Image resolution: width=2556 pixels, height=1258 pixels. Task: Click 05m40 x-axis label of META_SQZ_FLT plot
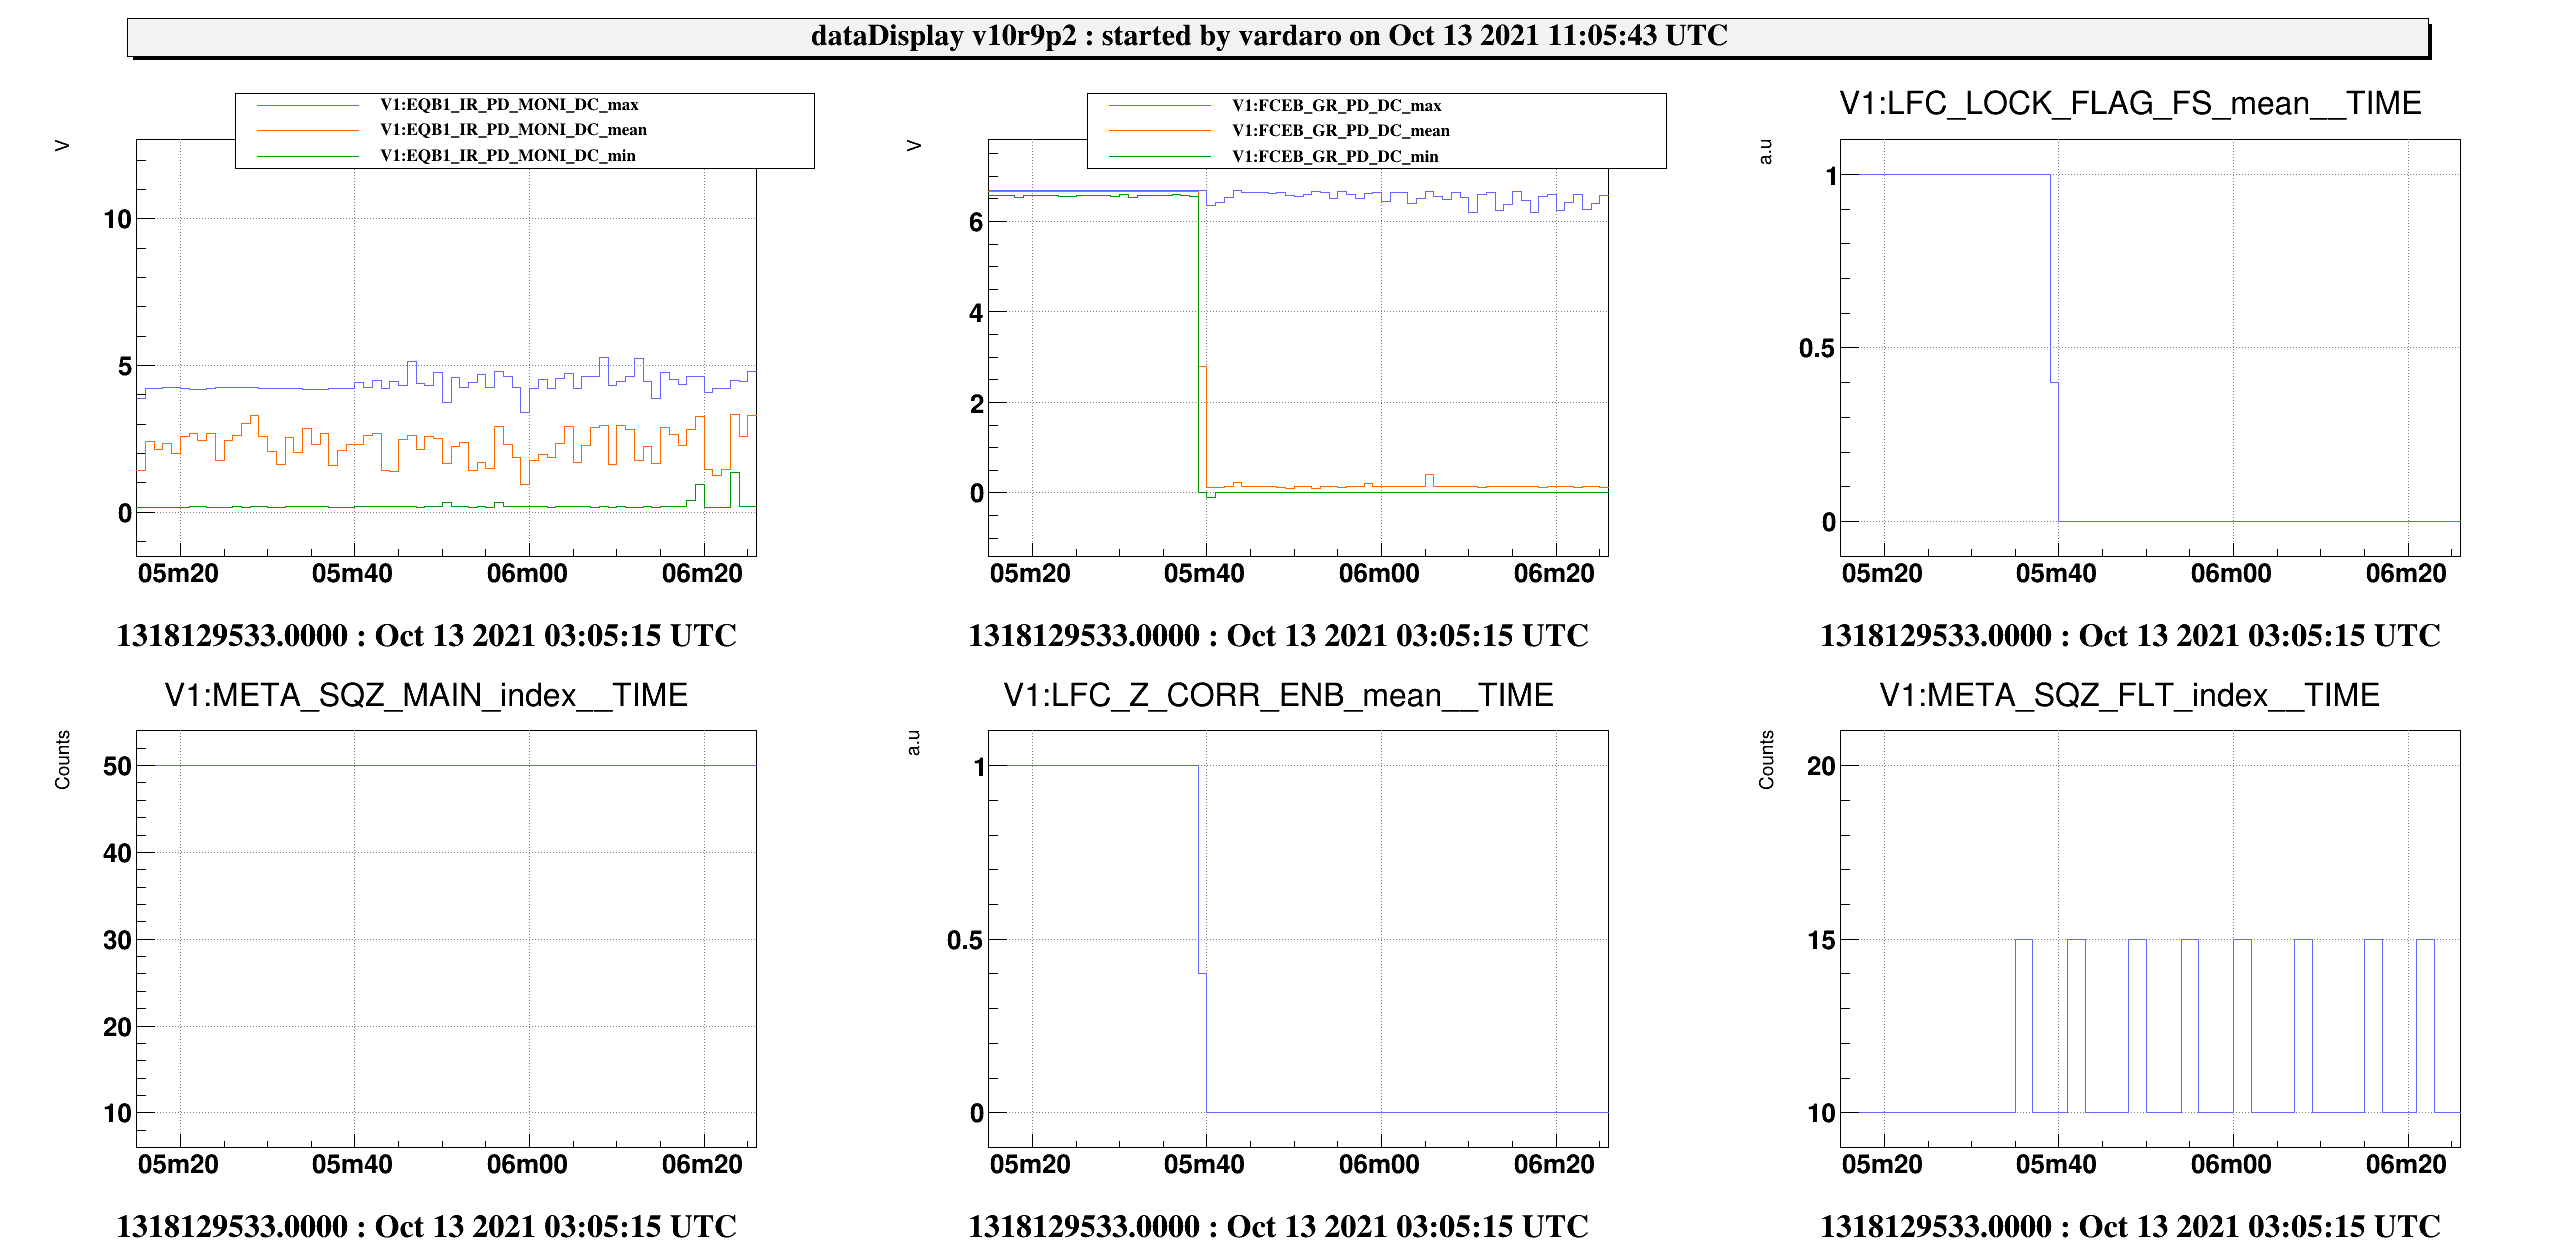pos(2056,1165)
